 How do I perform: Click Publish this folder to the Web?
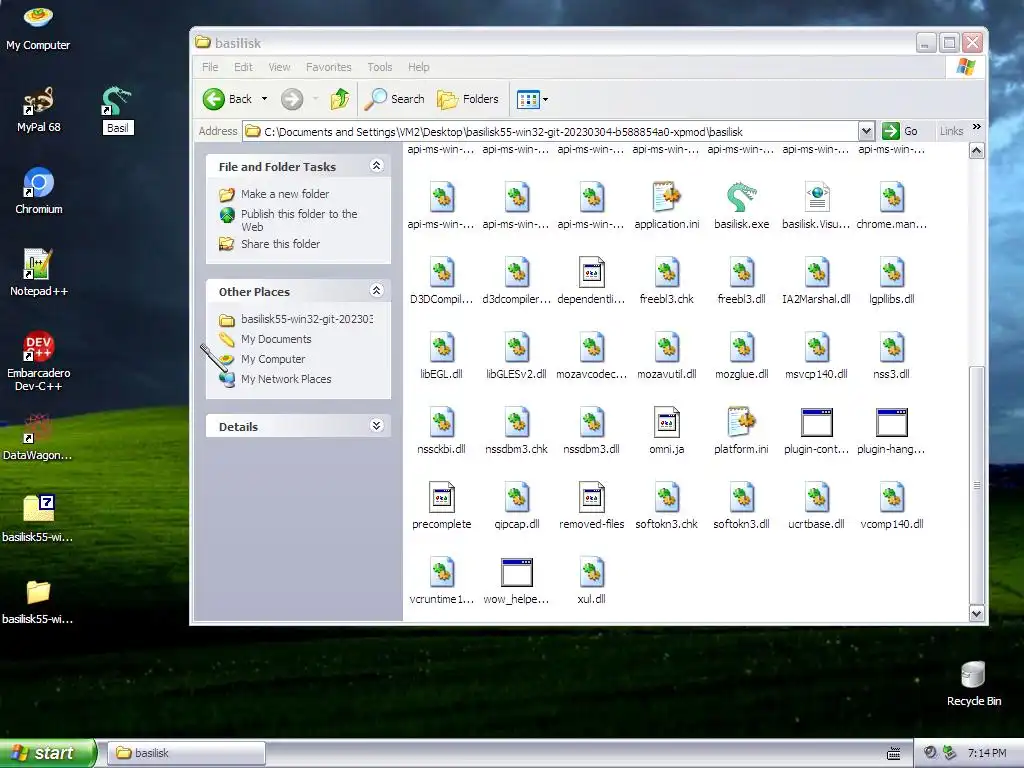point(299,220)
